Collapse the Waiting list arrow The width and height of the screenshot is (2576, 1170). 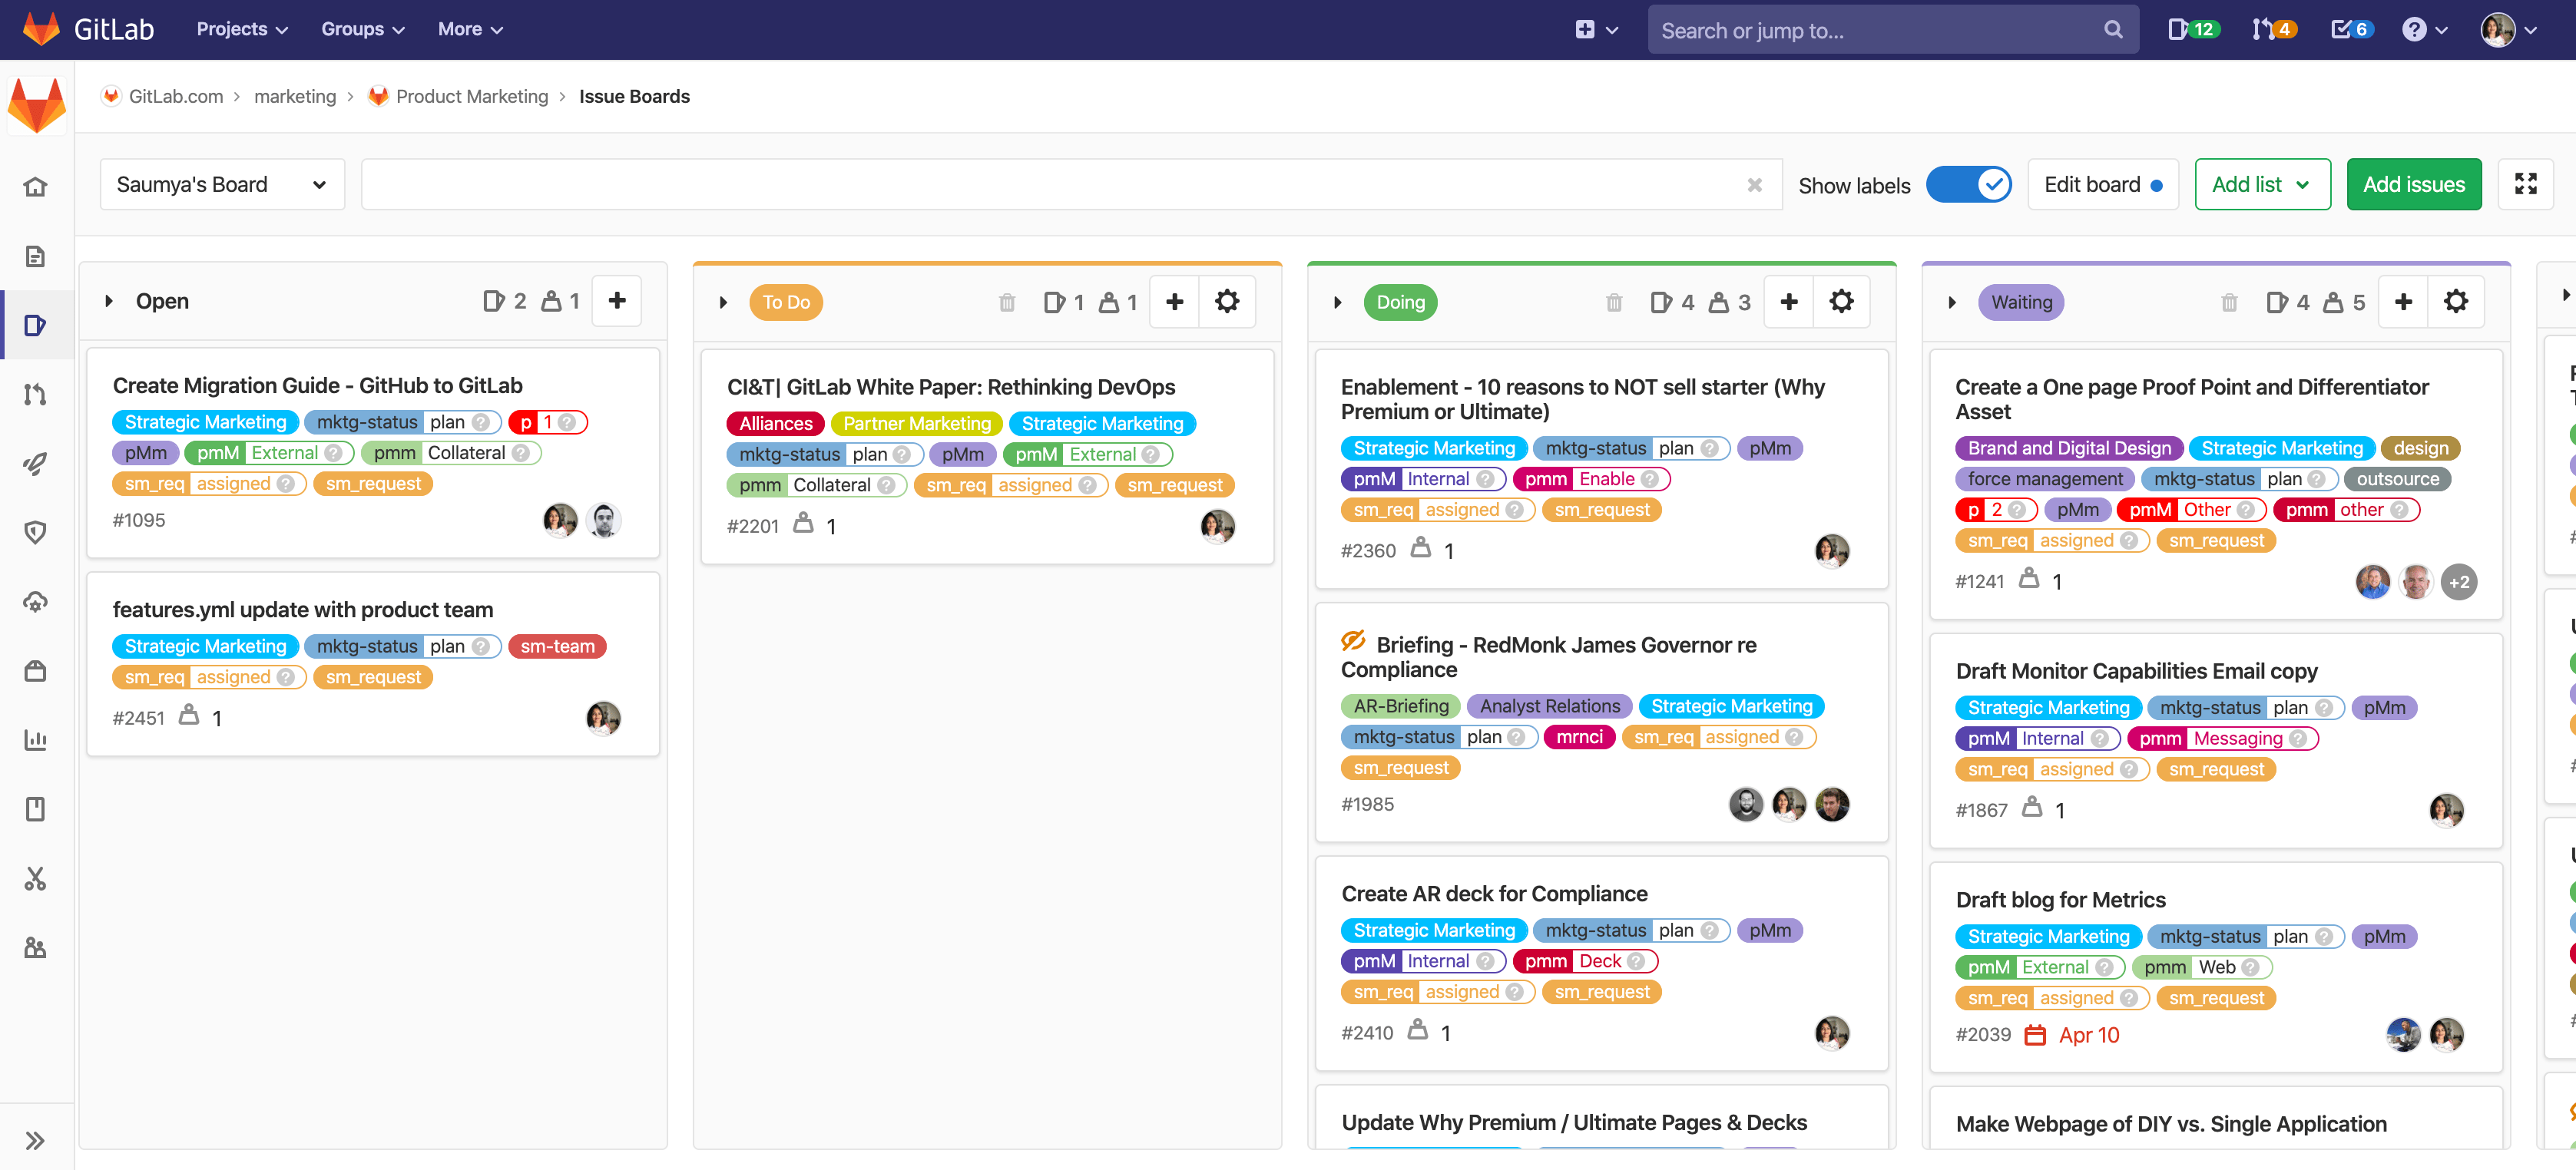pos(1951,302)
